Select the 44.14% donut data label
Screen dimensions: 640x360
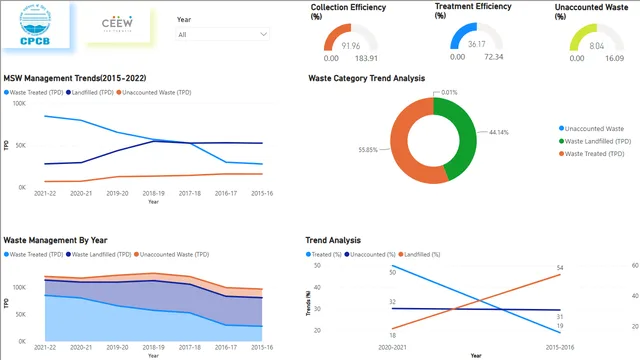coord(499,132)
